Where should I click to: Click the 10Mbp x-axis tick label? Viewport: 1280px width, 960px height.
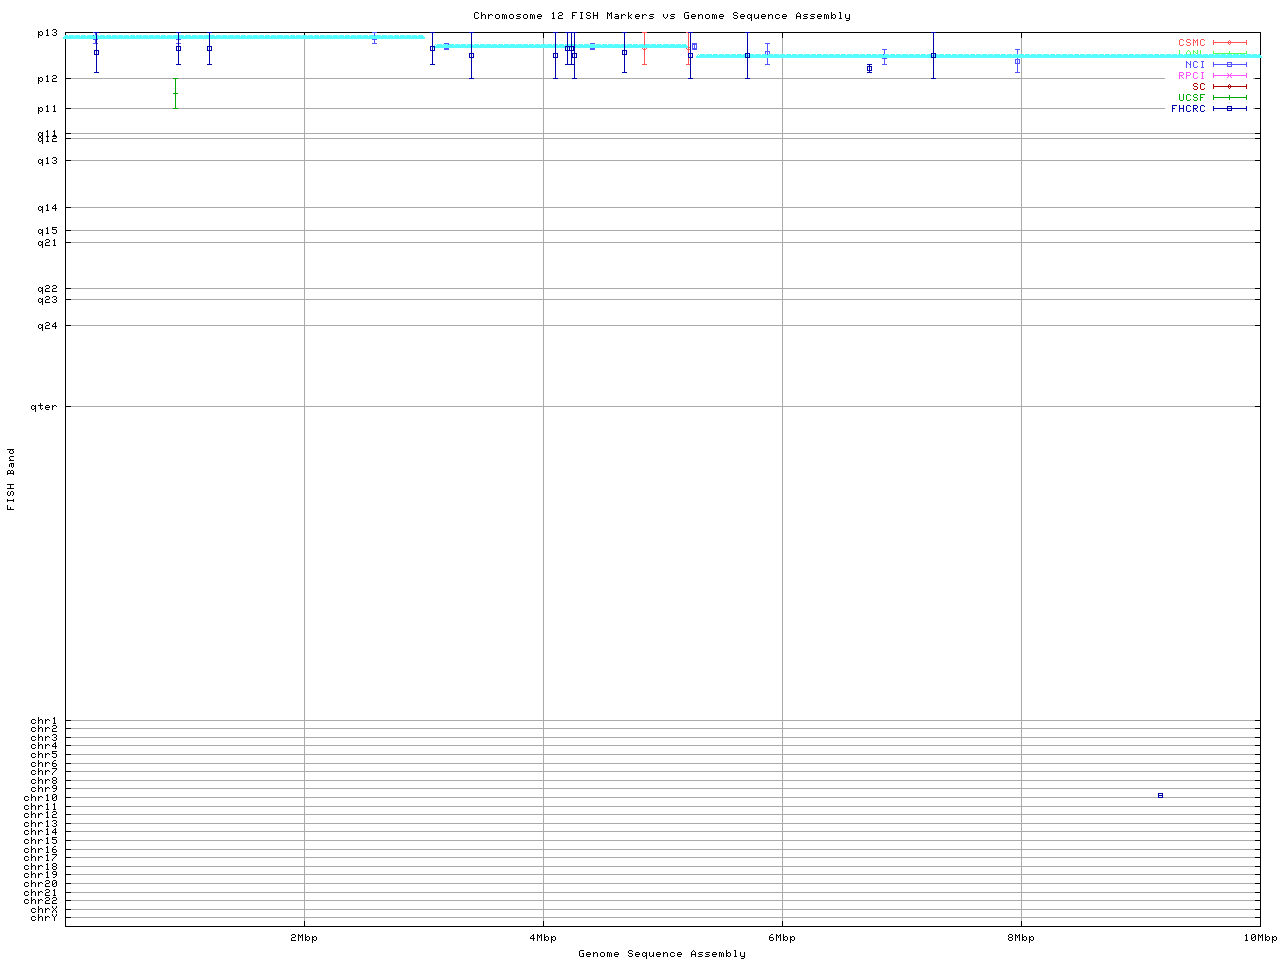tap(1259, 938)
